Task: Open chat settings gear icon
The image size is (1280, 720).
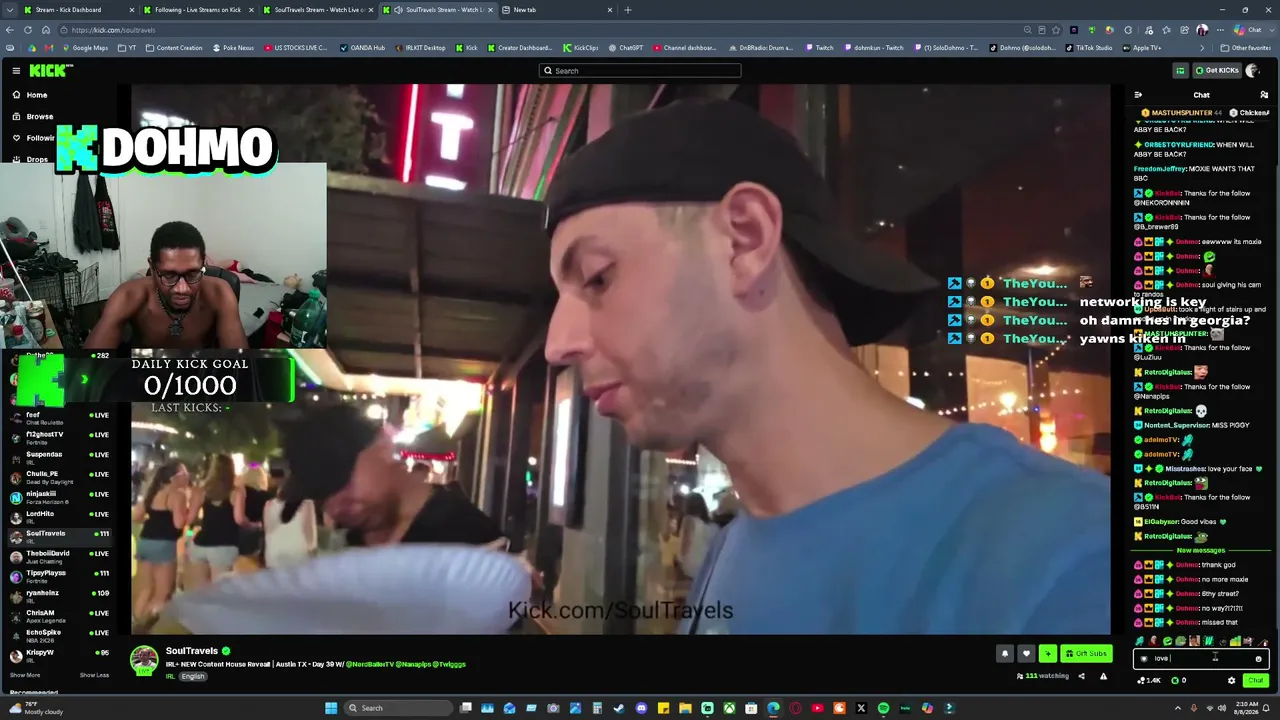Action: click(1231, 680)
